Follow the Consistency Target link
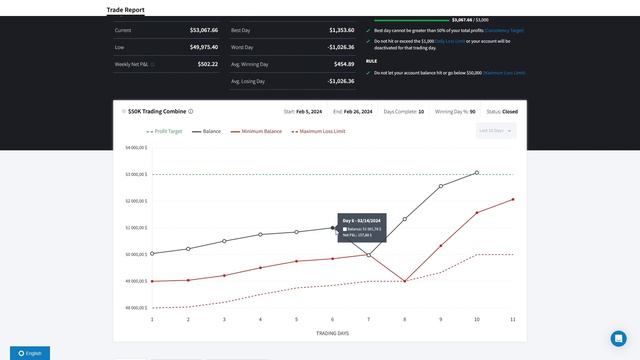640x360 pixels. coord(504,31)
